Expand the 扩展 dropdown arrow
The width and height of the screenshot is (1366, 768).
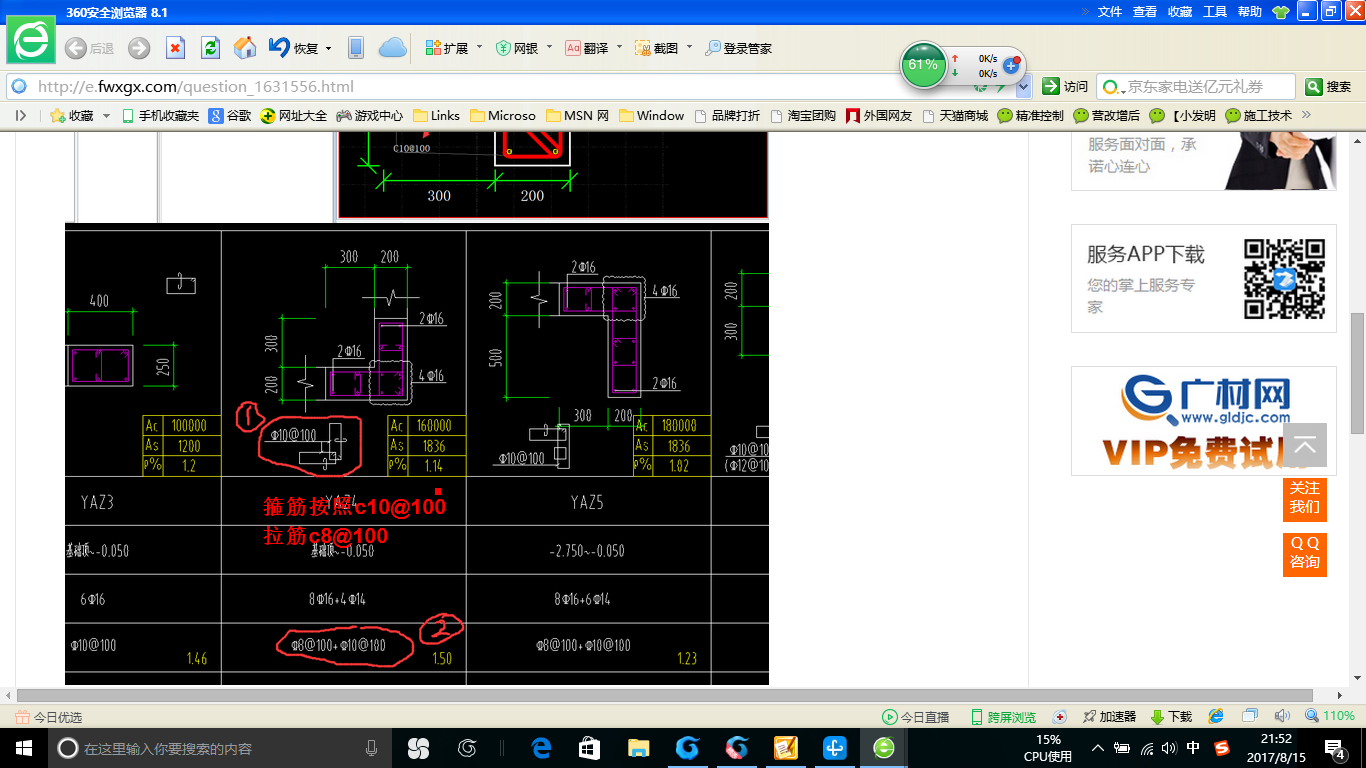(479, 47)
